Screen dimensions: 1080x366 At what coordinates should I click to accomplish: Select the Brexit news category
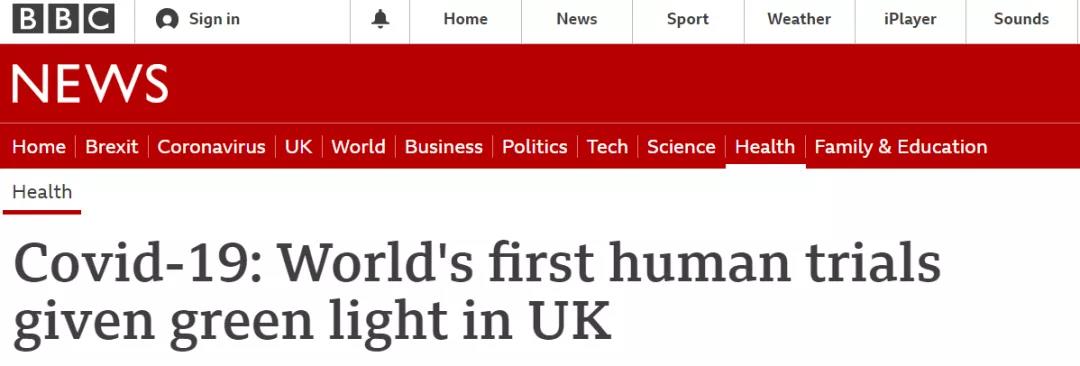coord(112,147)
